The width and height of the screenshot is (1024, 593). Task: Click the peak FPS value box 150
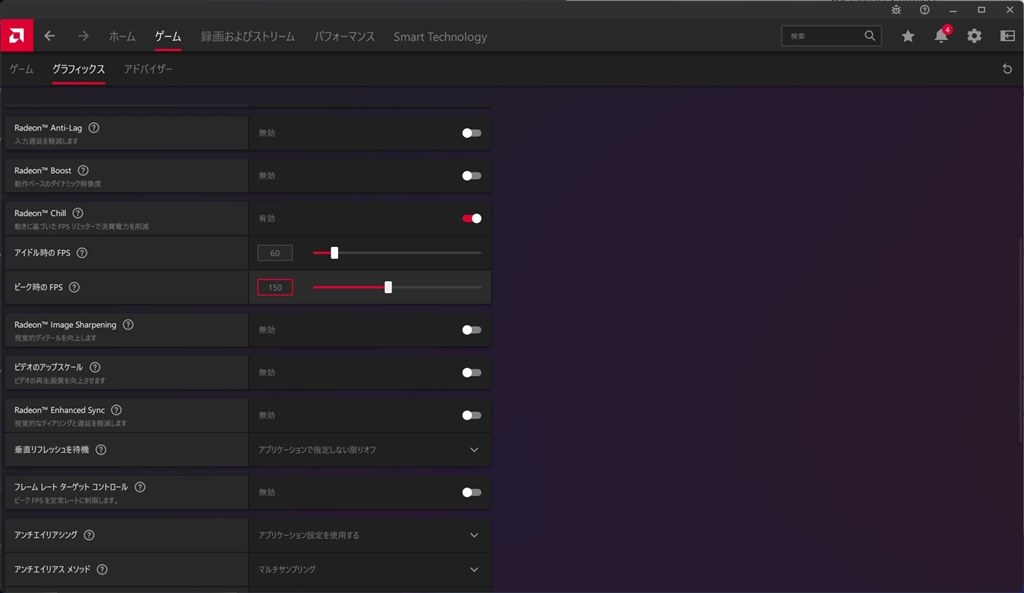click(x=275, y=287)
